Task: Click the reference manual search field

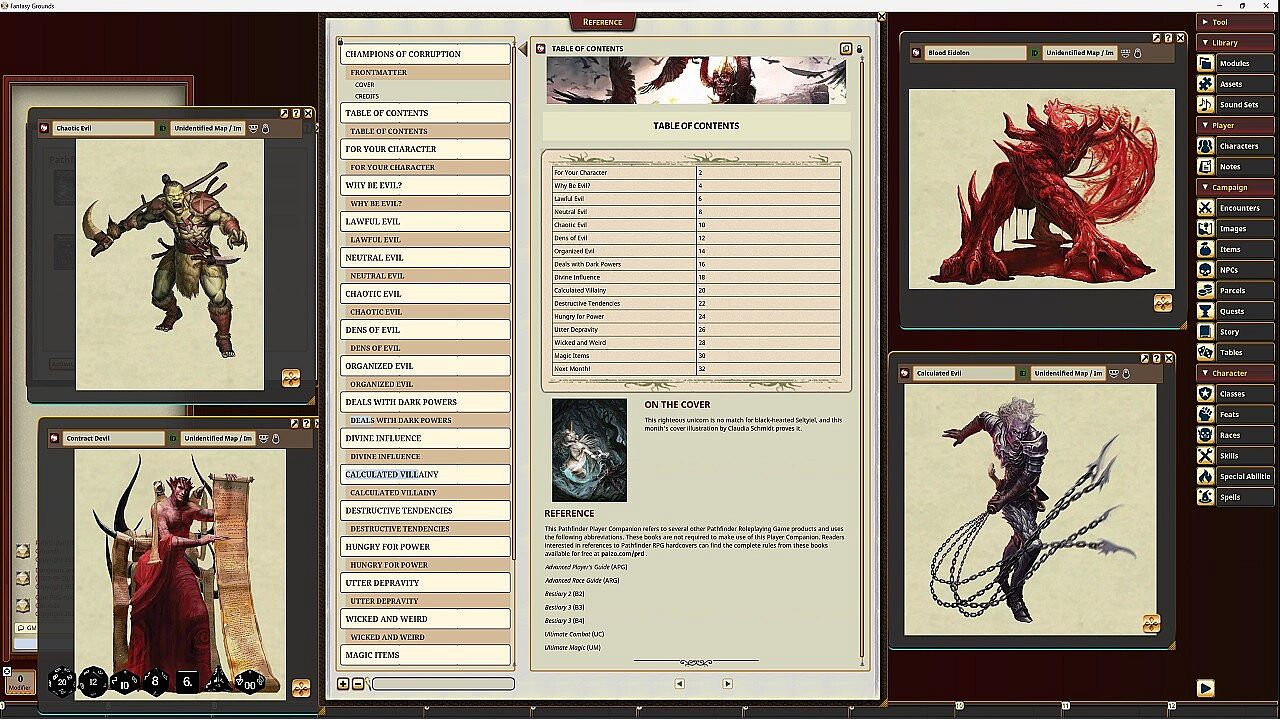Action: point(443,684)
